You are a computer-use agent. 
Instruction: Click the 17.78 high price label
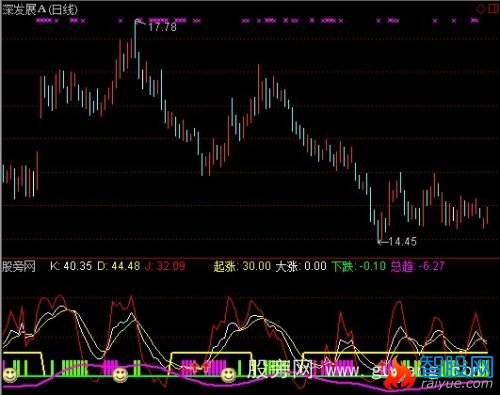pos(162,27)
